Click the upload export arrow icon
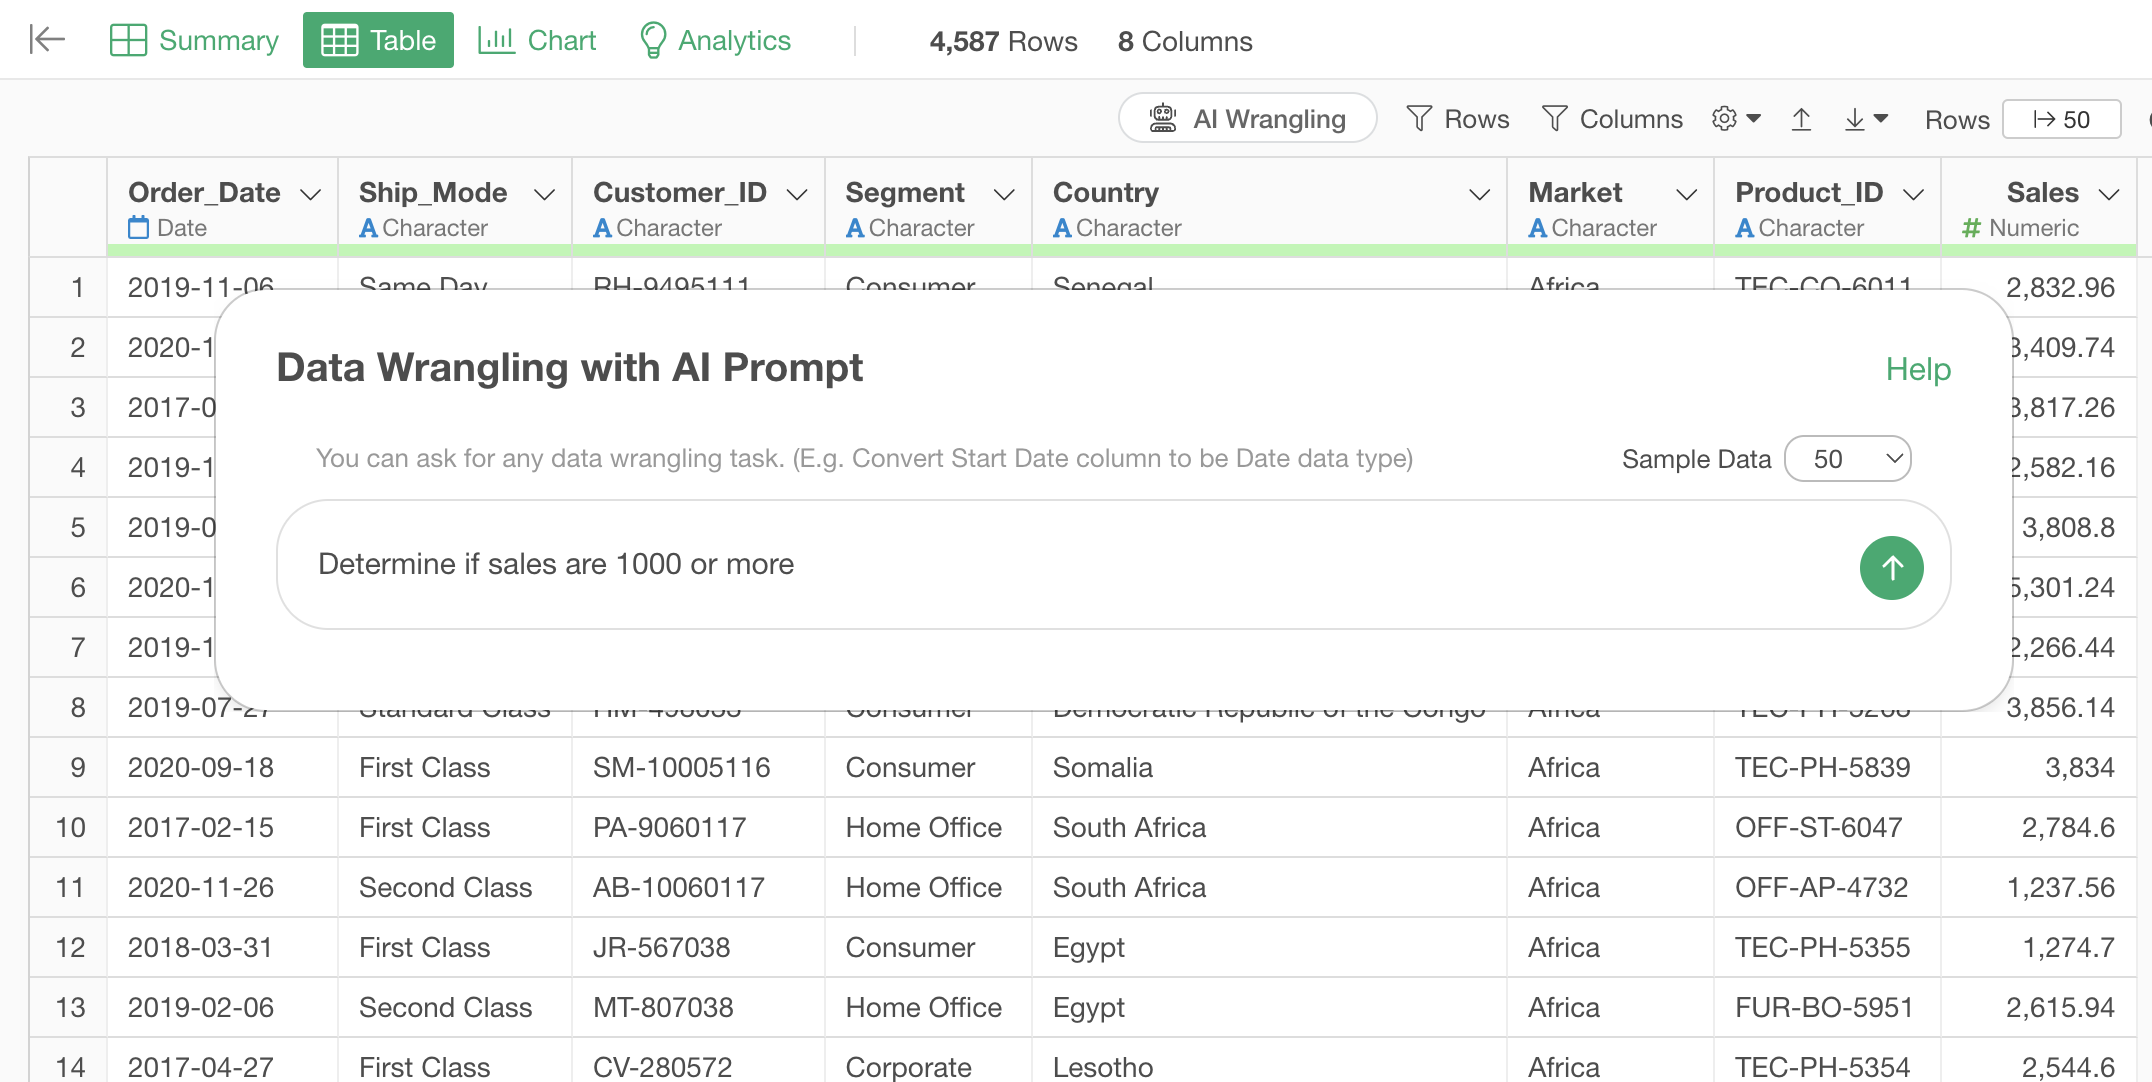Image resolution: width=2152 pixels, height=1082 pixels. click(x=1801, y=119)
